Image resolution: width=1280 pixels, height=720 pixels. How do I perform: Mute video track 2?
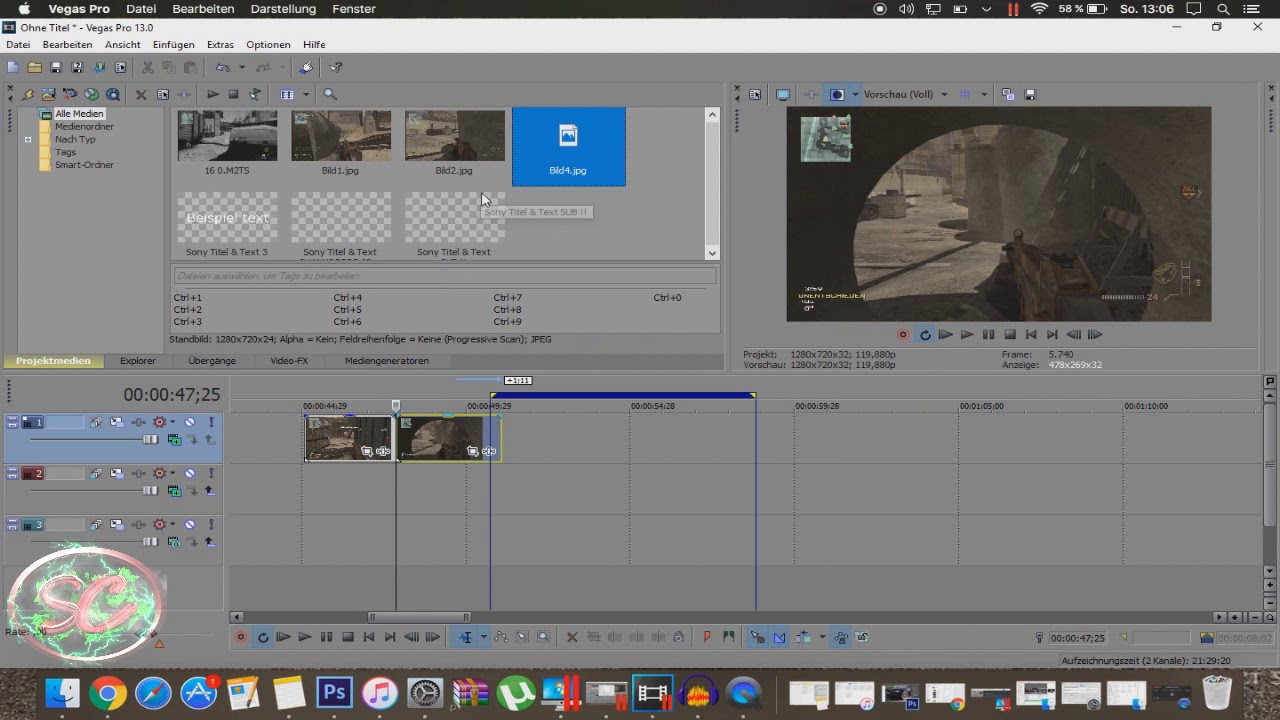pyautogui.click(x=190, y=473)
